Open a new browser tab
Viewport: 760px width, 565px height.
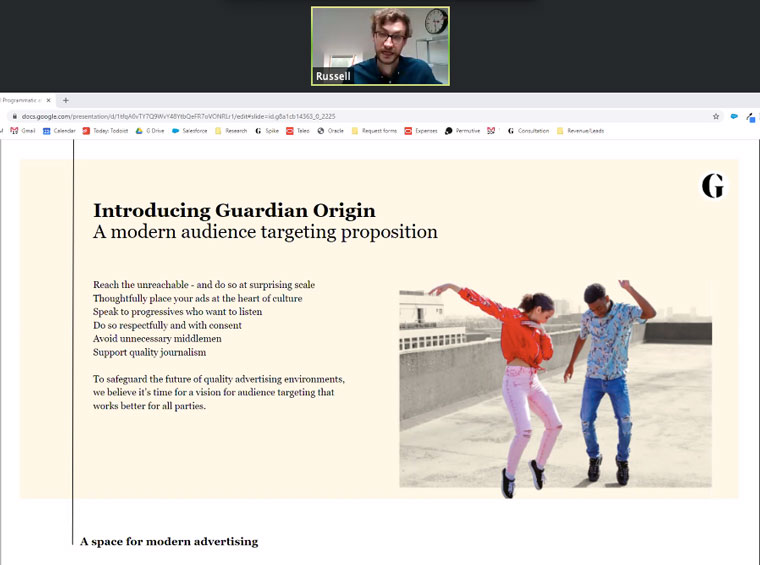coord(66,100)
